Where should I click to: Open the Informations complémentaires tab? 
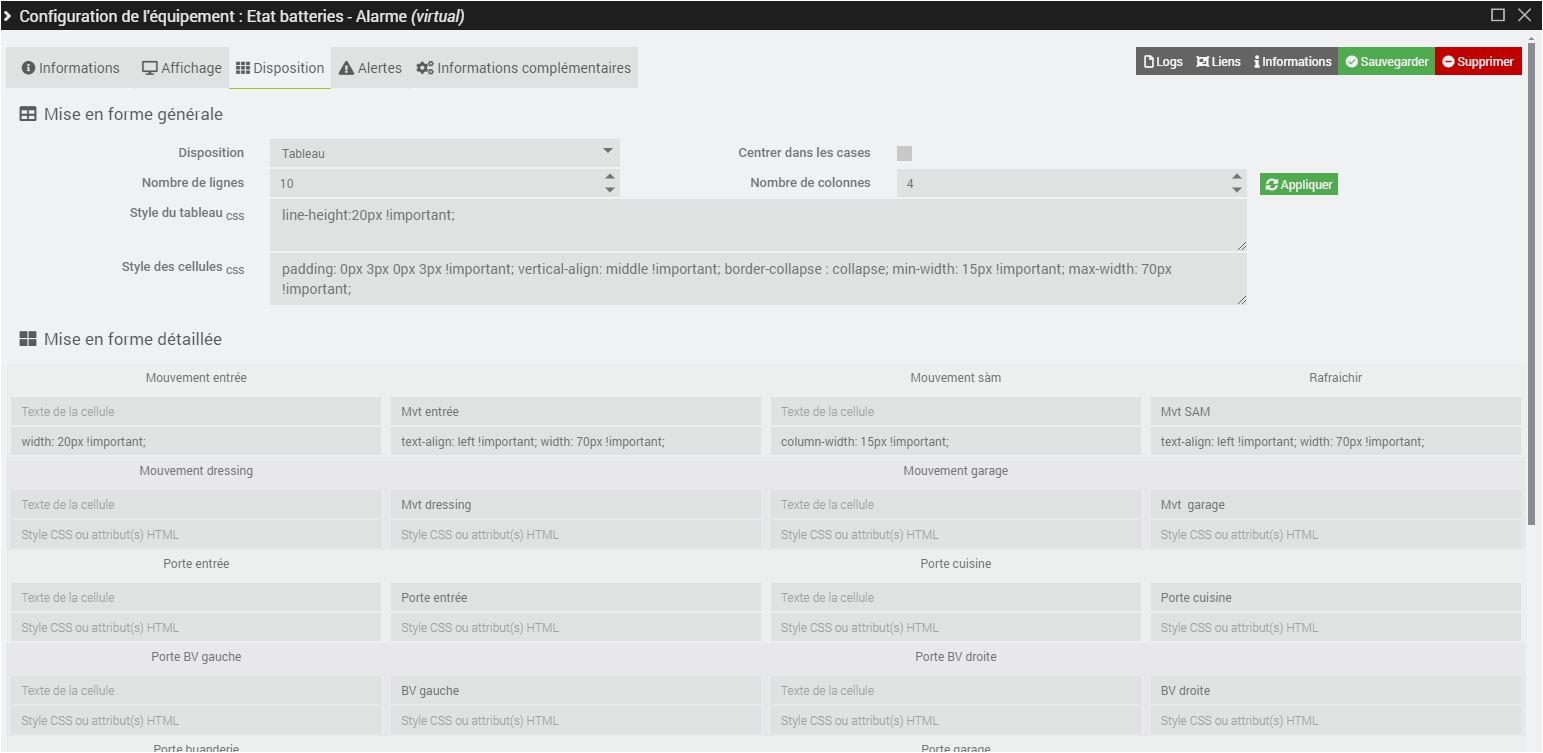pyautogui.click(x=524, y=68)
